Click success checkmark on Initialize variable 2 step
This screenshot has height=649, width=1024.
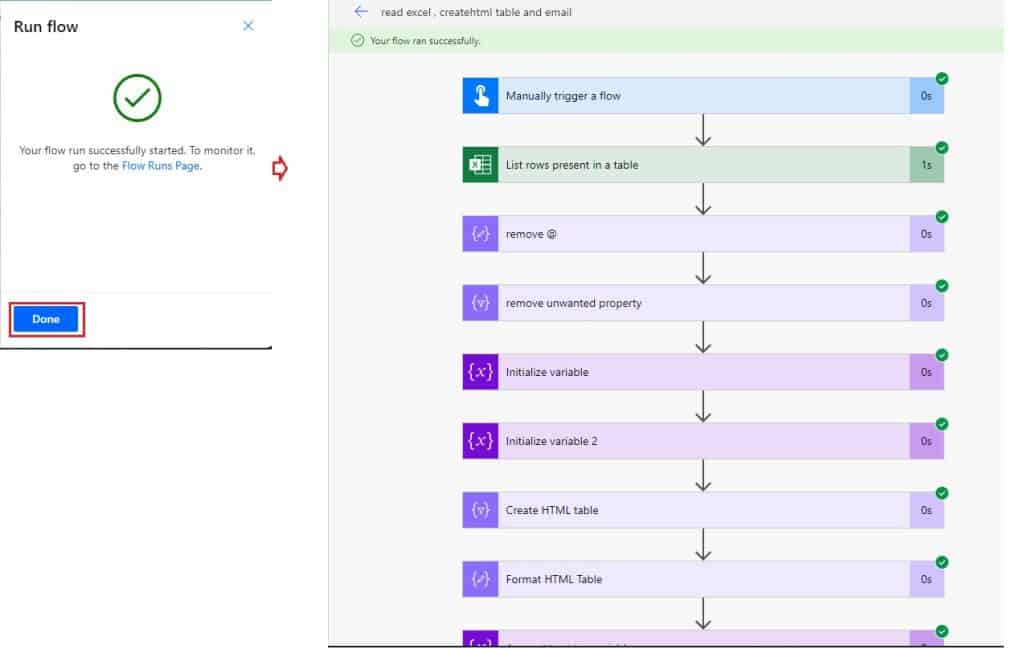pyautogui.click(x=942, y=424)
